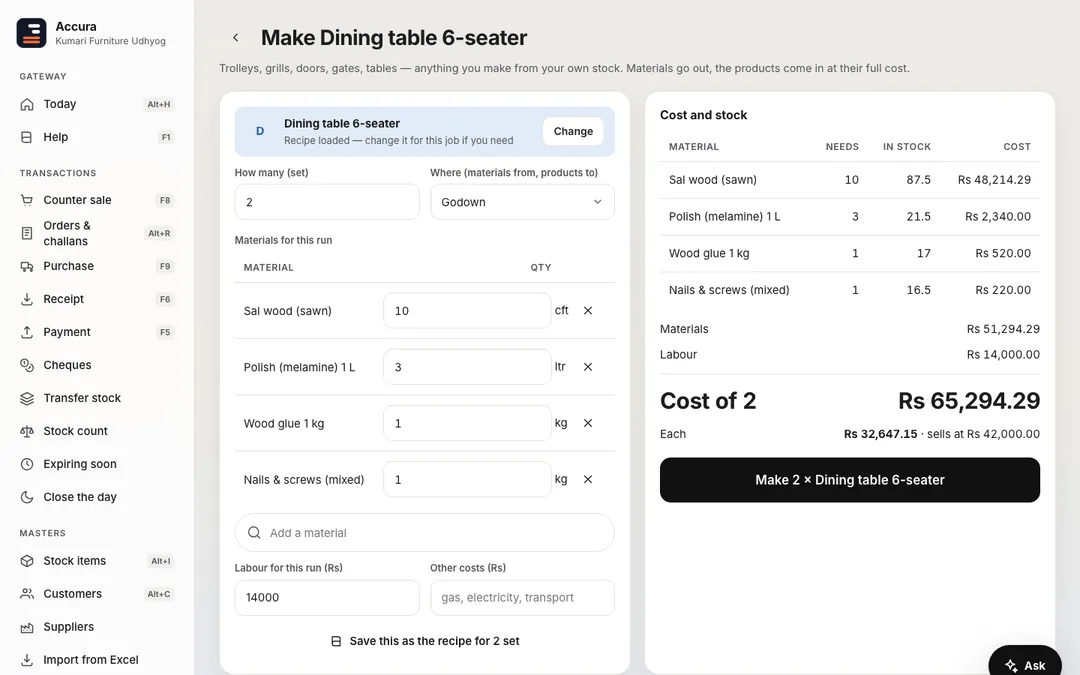Remove Polish (melamine) 1 L material row
The width and height of the screenshot is (1080, 675).
tap(588, 367)
